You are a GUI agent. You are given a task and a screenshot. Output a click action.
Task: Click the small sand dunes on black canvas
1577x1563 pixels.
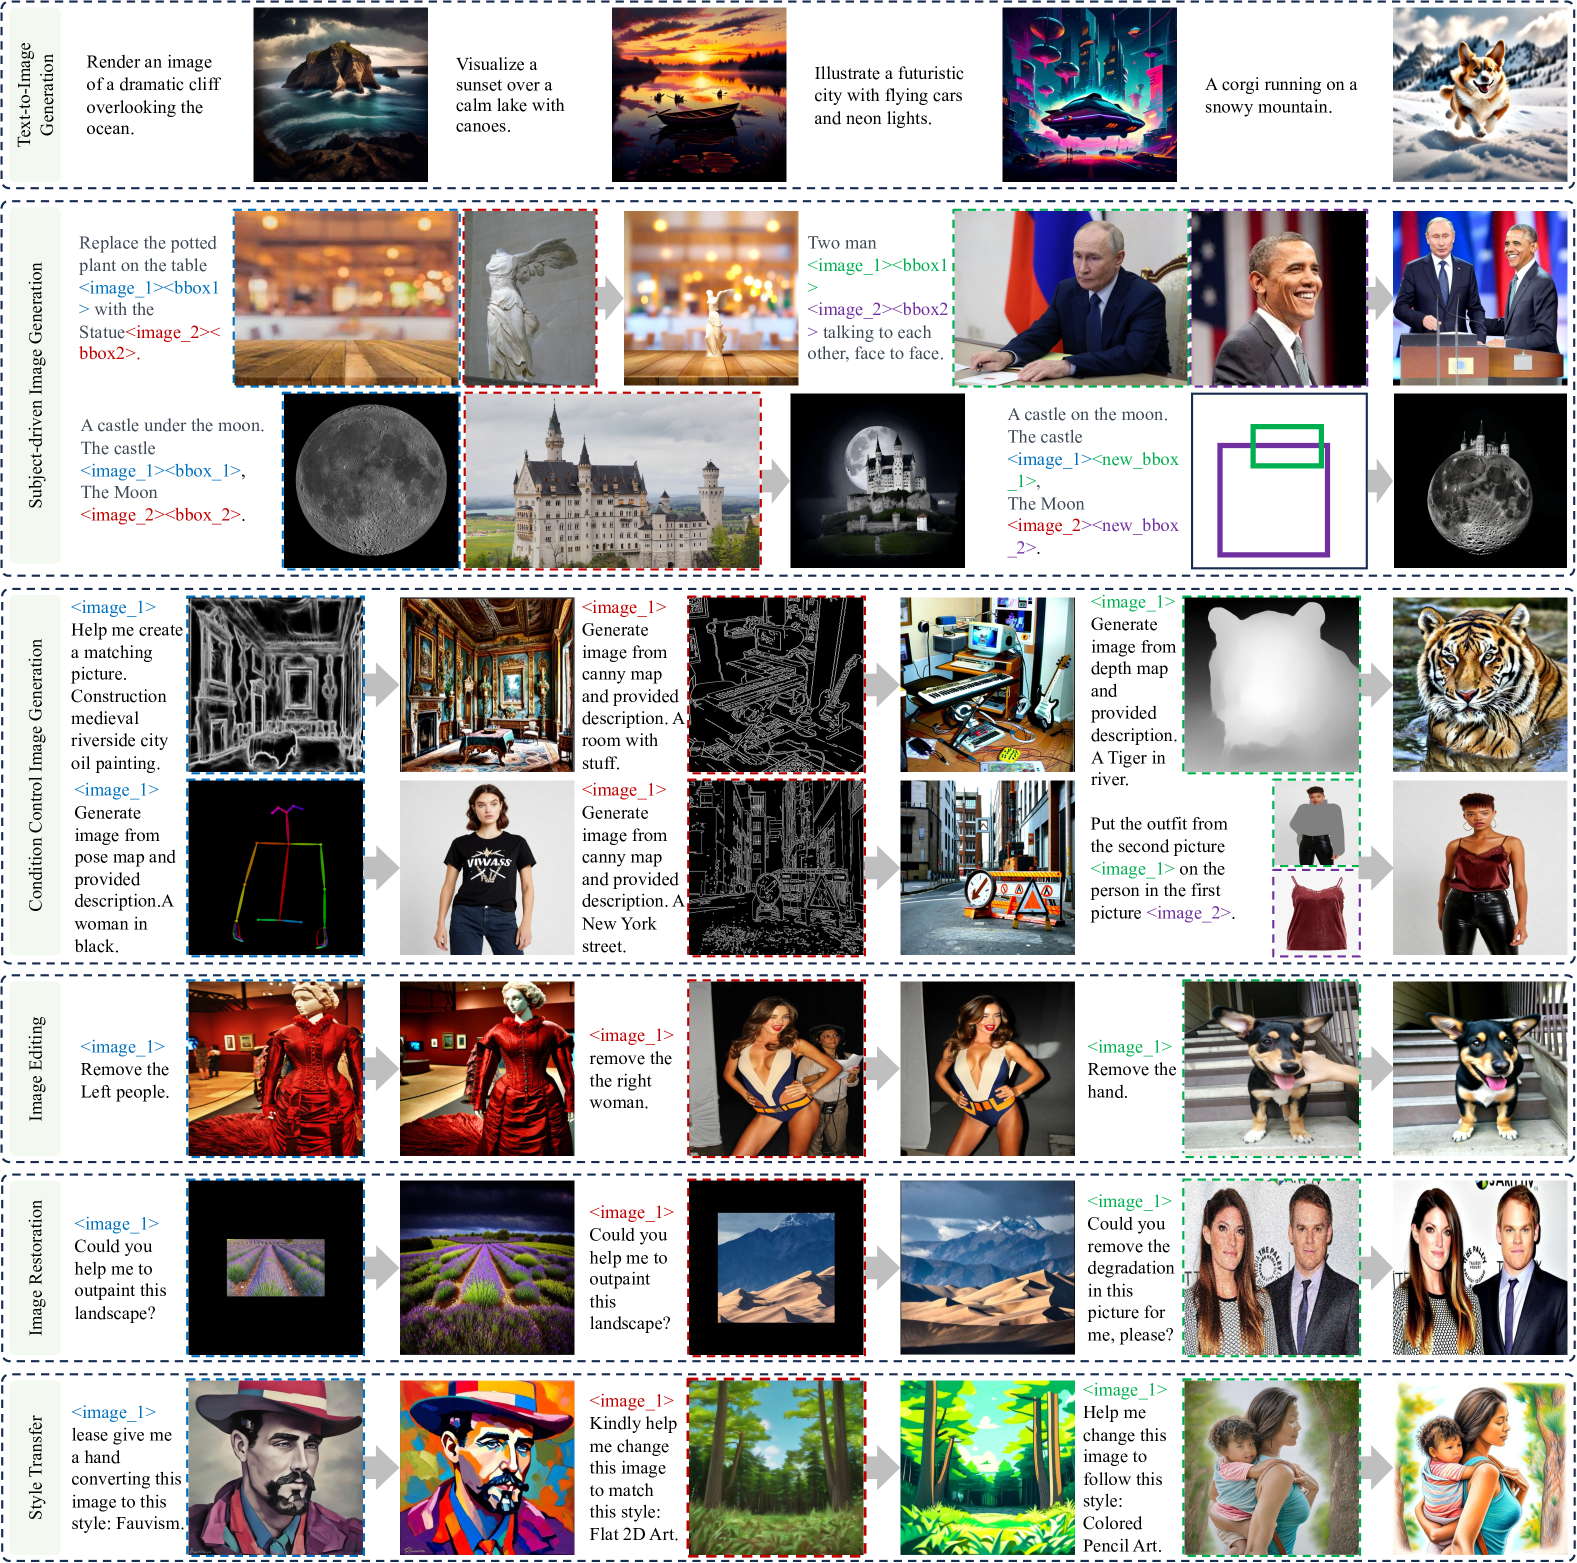click(776, 1268)
